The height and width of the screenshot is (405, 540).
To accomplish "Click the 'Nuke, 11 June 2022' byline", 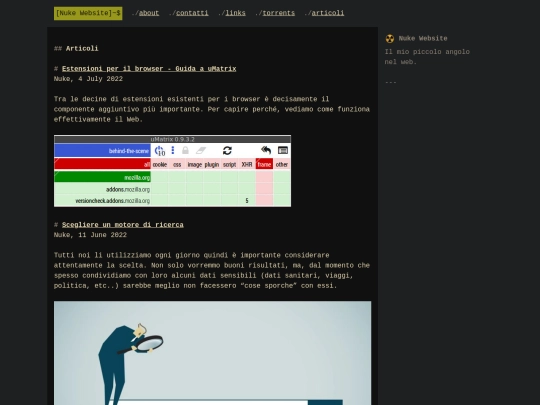I will 90,235.
